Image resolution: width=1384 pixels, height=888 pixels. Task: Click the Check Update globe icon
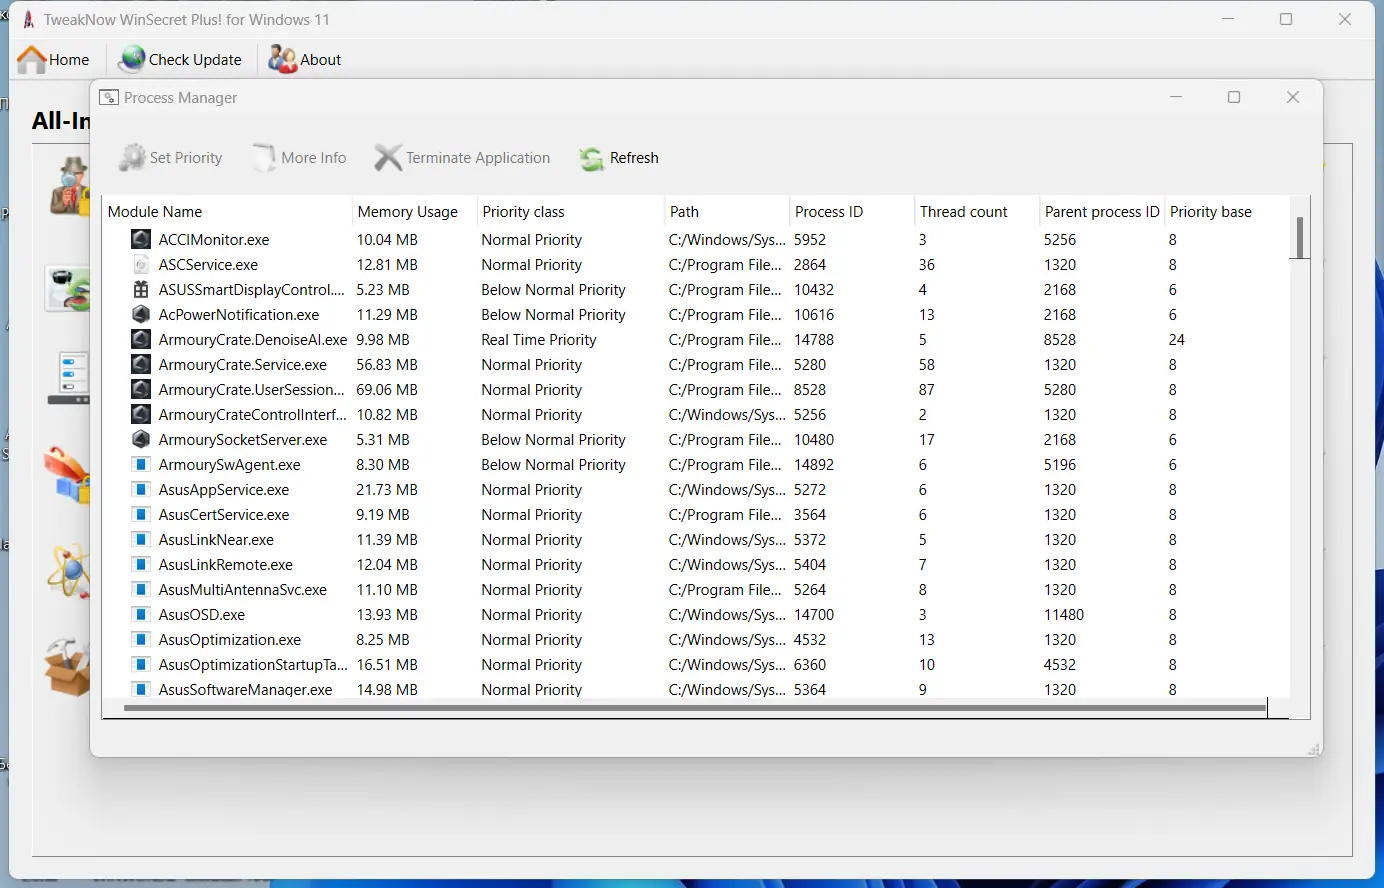[131, 60]
